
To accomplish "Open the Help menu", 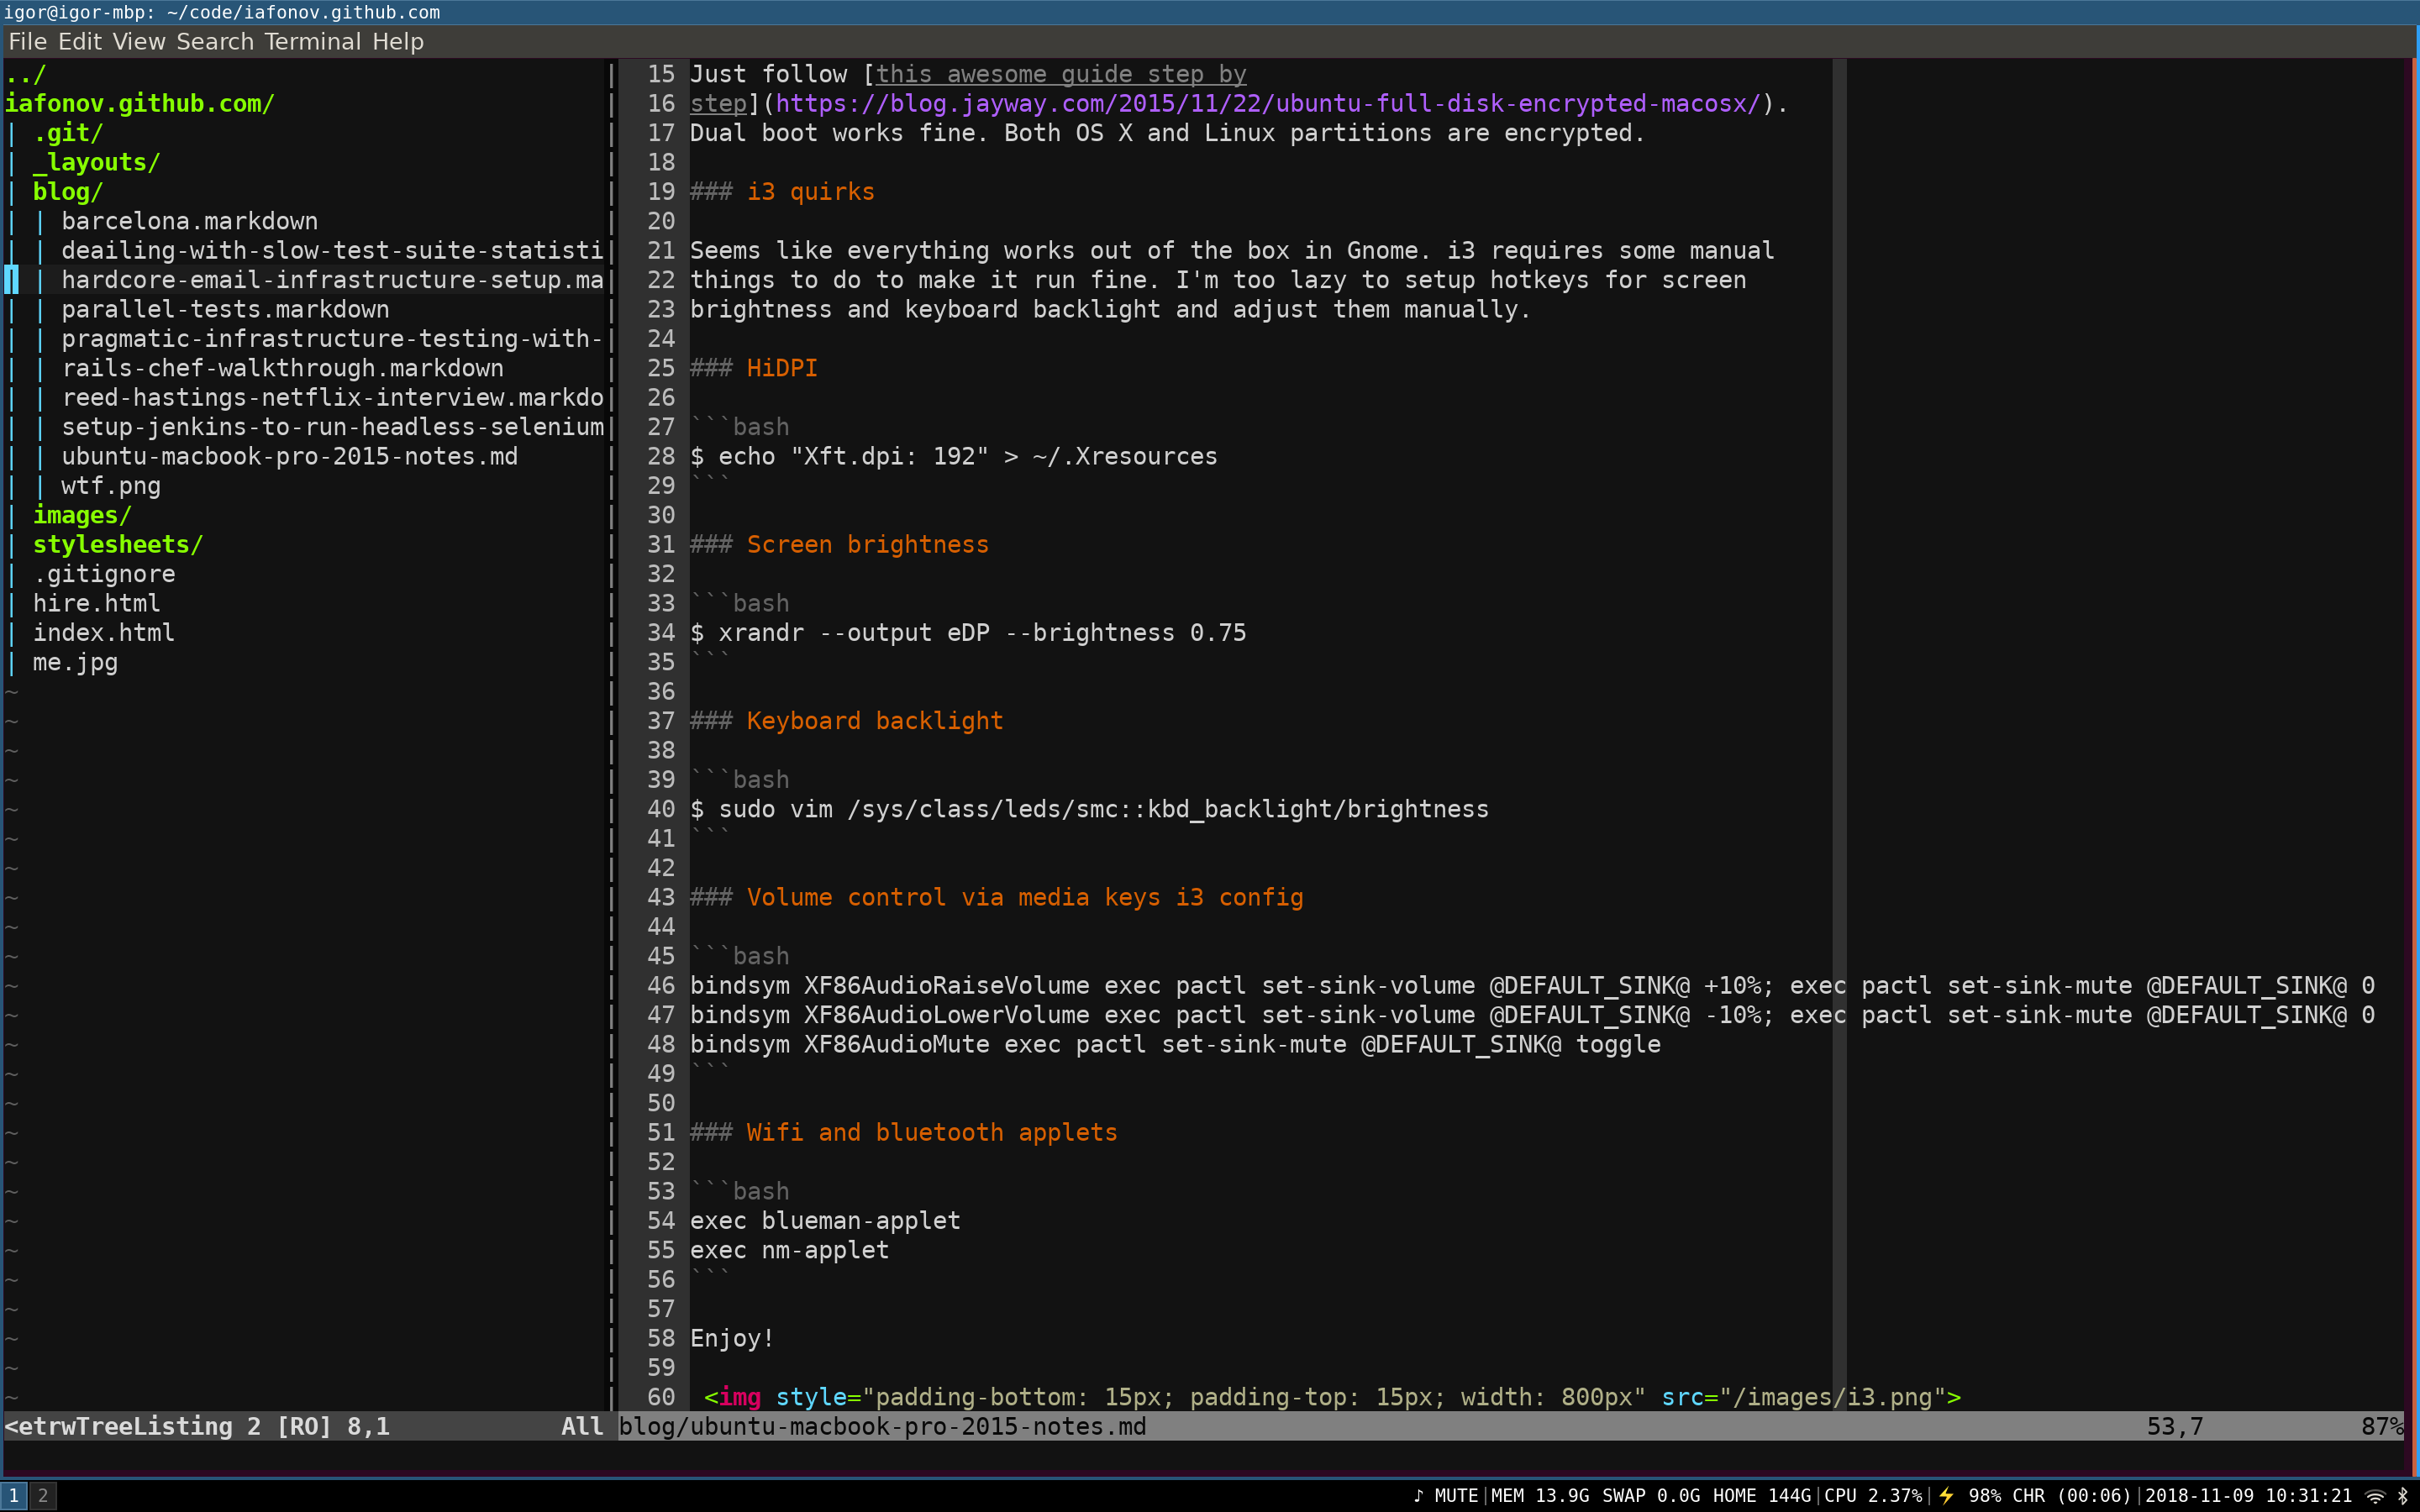I will point(398,42).
